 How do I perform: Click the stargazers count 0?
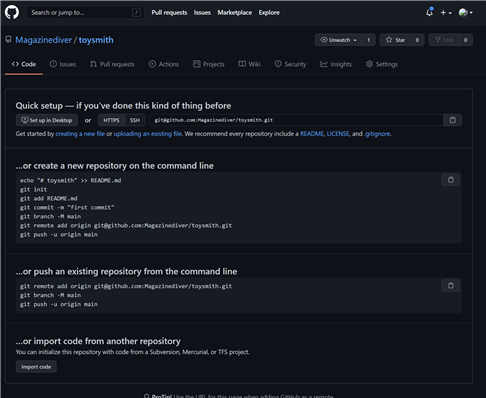(x=417, y=40)
